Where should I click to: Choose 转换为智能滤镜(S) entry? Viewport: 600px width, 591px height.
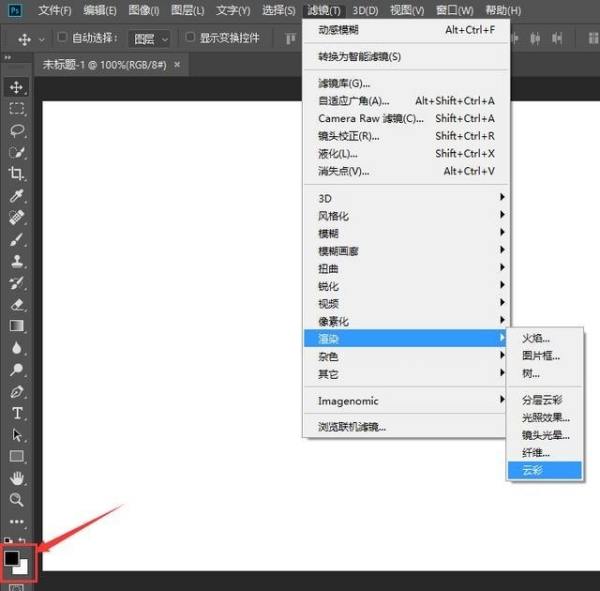pos(405,57)
